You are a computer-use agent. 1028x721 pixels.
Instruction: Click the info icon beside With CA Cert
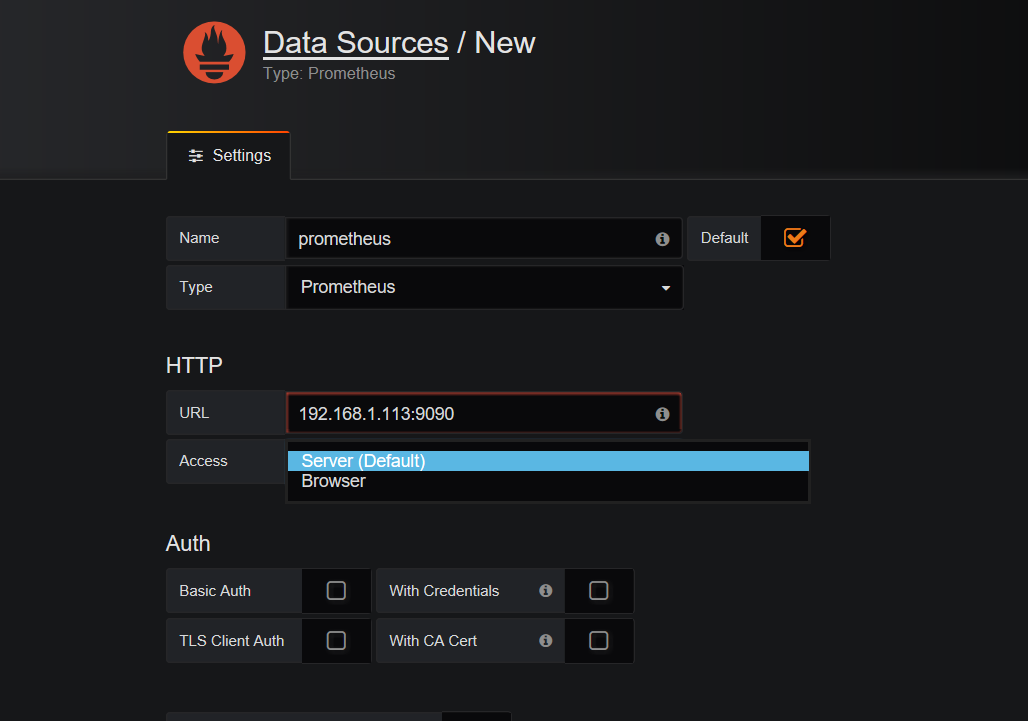tap(545, 640)
